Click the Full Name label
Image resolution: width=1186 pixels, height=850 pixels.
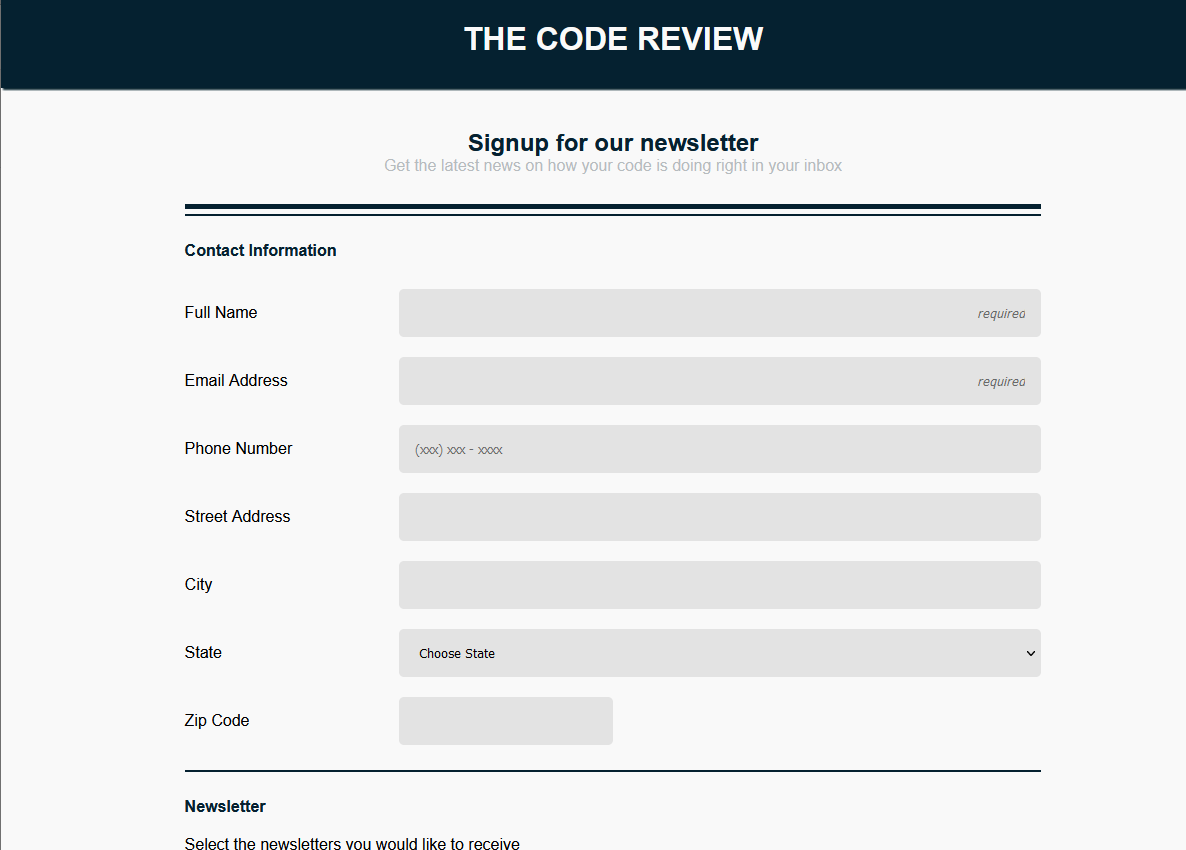(221, 312)
